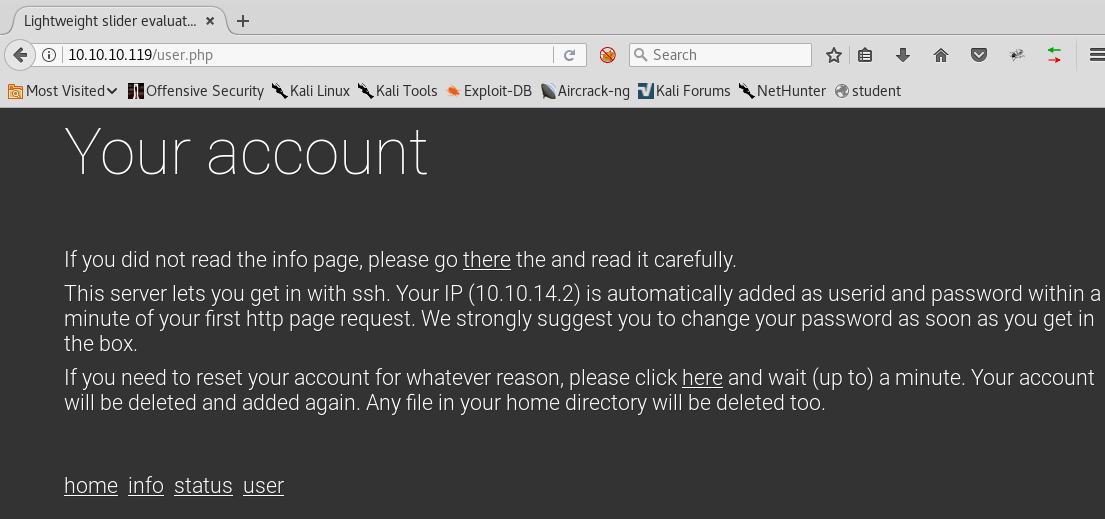Click the 'here' reset account link
This screenshot has width=1105, height=519.
[x=702, y=377]
